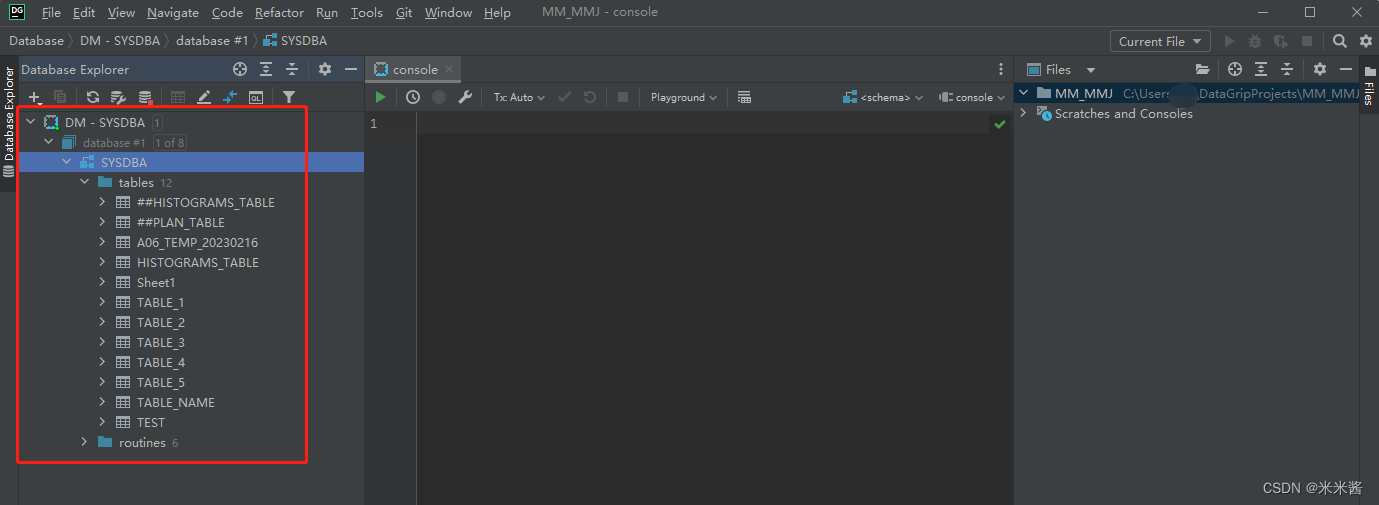This screenshot has width=1379, height=505.
Task: Open Query Console via the QL icon
Action: [x=256, y=97]
